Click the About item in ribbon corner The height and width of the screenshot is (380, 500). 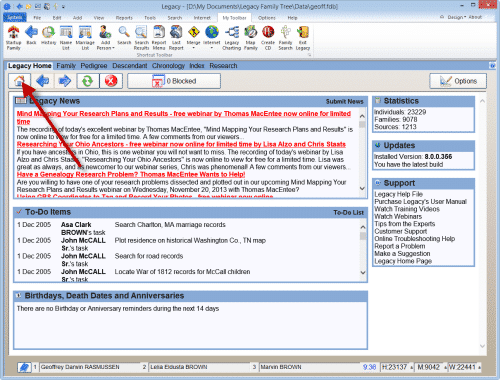[x=475, y=17]
